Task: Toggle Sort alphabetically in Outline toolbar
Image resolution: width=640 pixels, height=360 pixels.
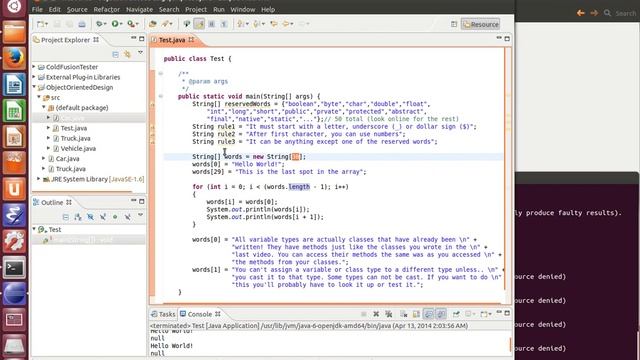Action: (78, 217)
